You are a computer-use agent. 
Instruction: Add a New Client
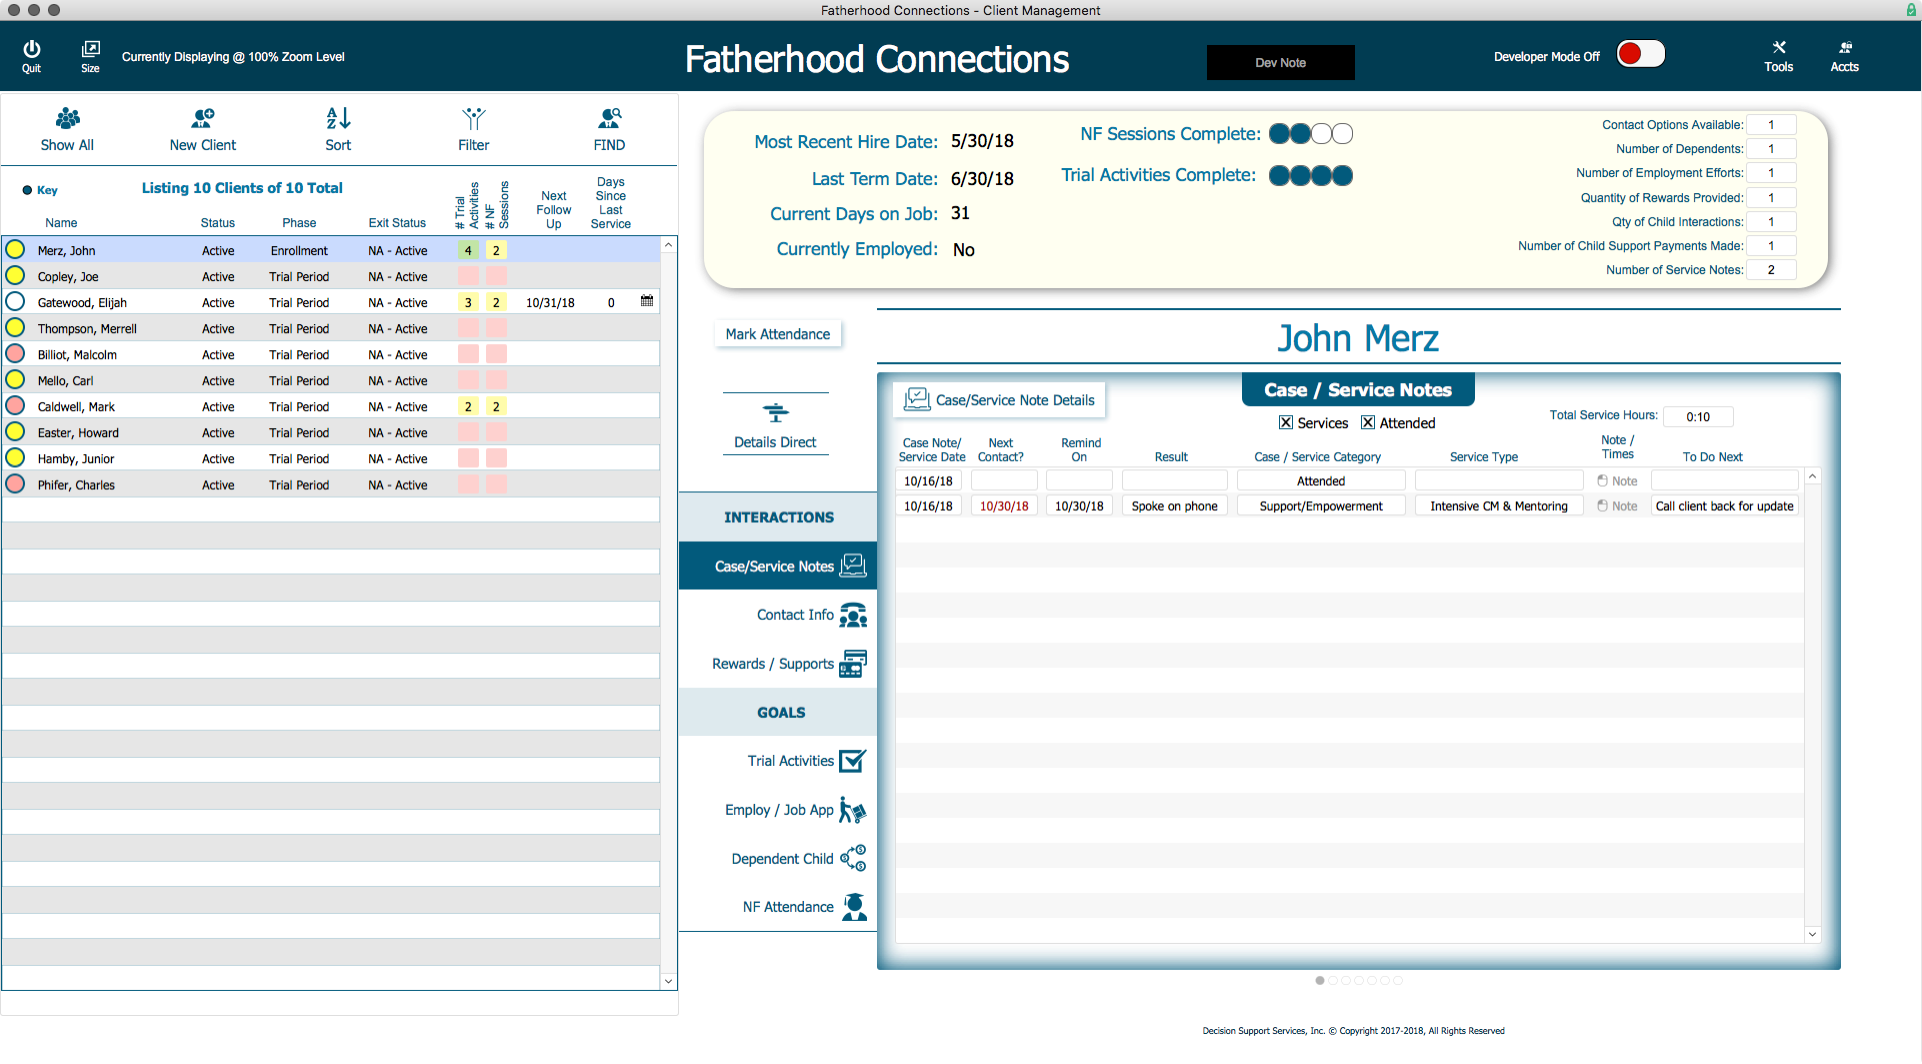[x=203, y=120]
